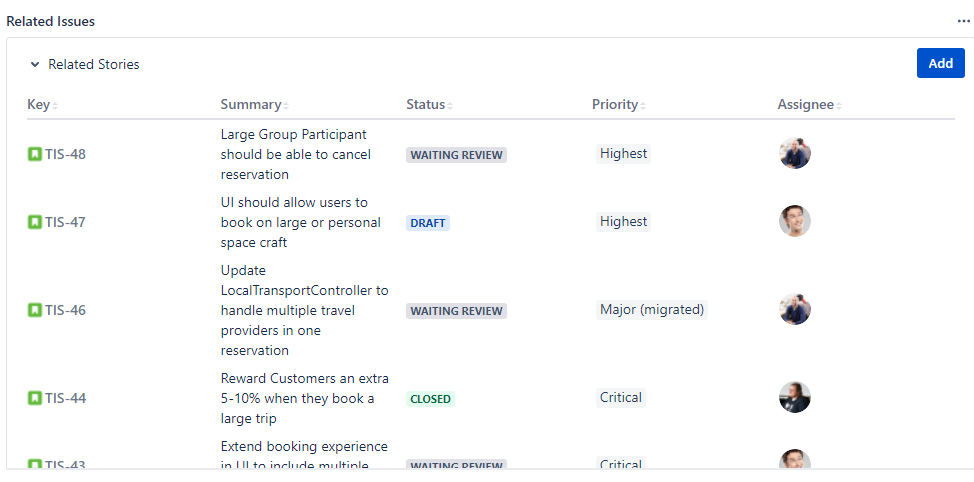The image size is (974, 482).
Task: Click the assignee avatar for TIS-44
Action: (795, 397)
